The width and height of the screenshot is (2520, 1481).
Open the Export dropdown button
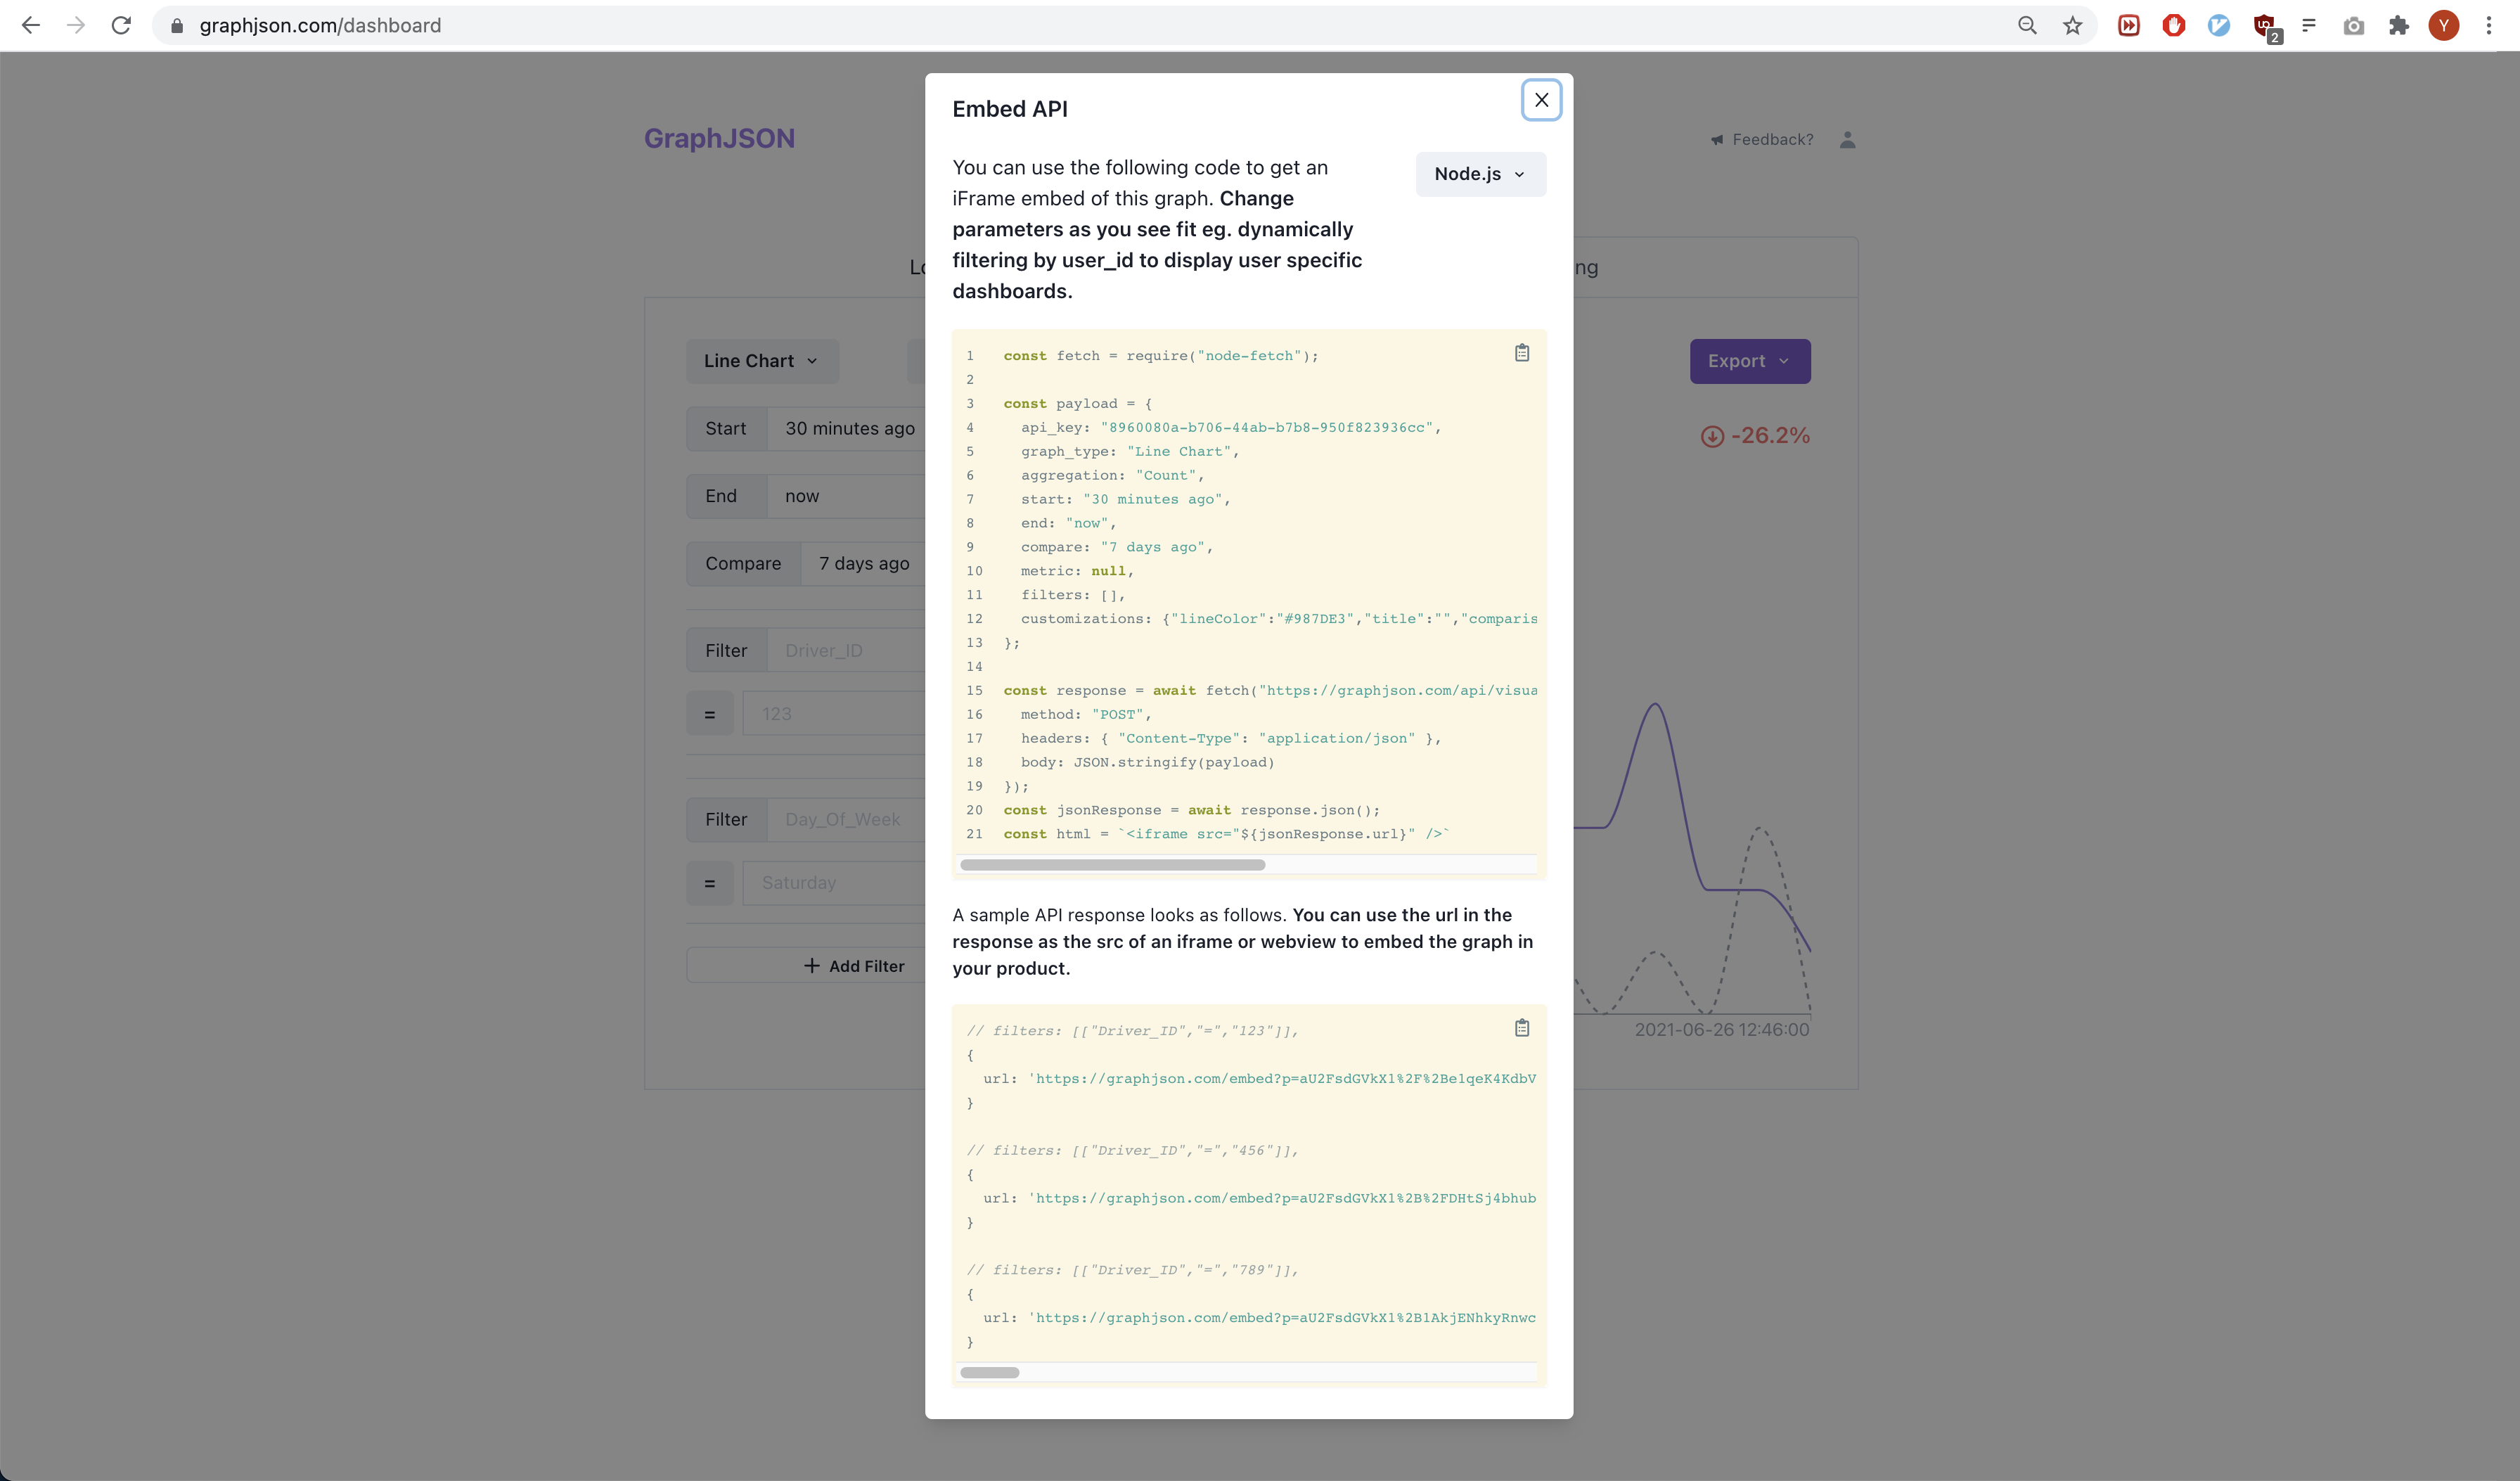click(1749, 361)
